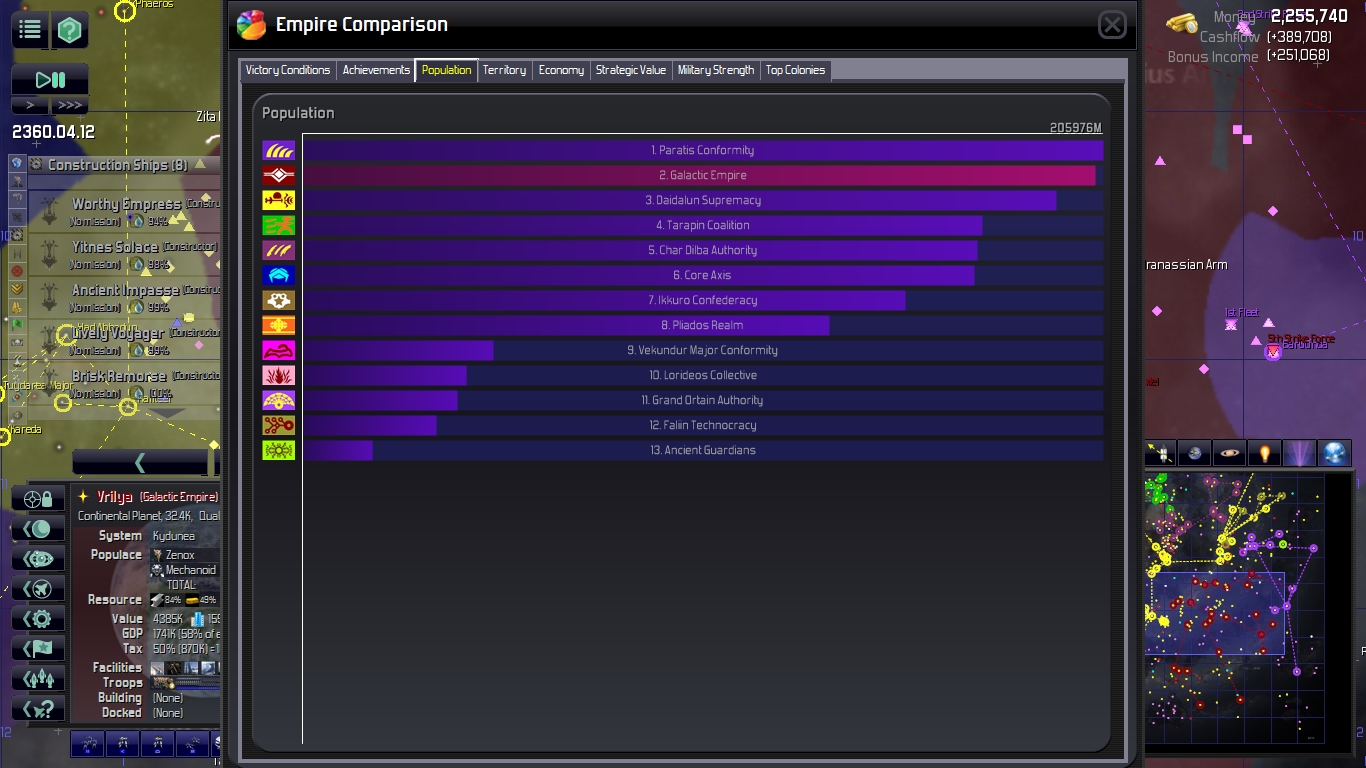Click the Pliados Realm flag icon
Screen dimensions: 1366x768
(279, 325)
